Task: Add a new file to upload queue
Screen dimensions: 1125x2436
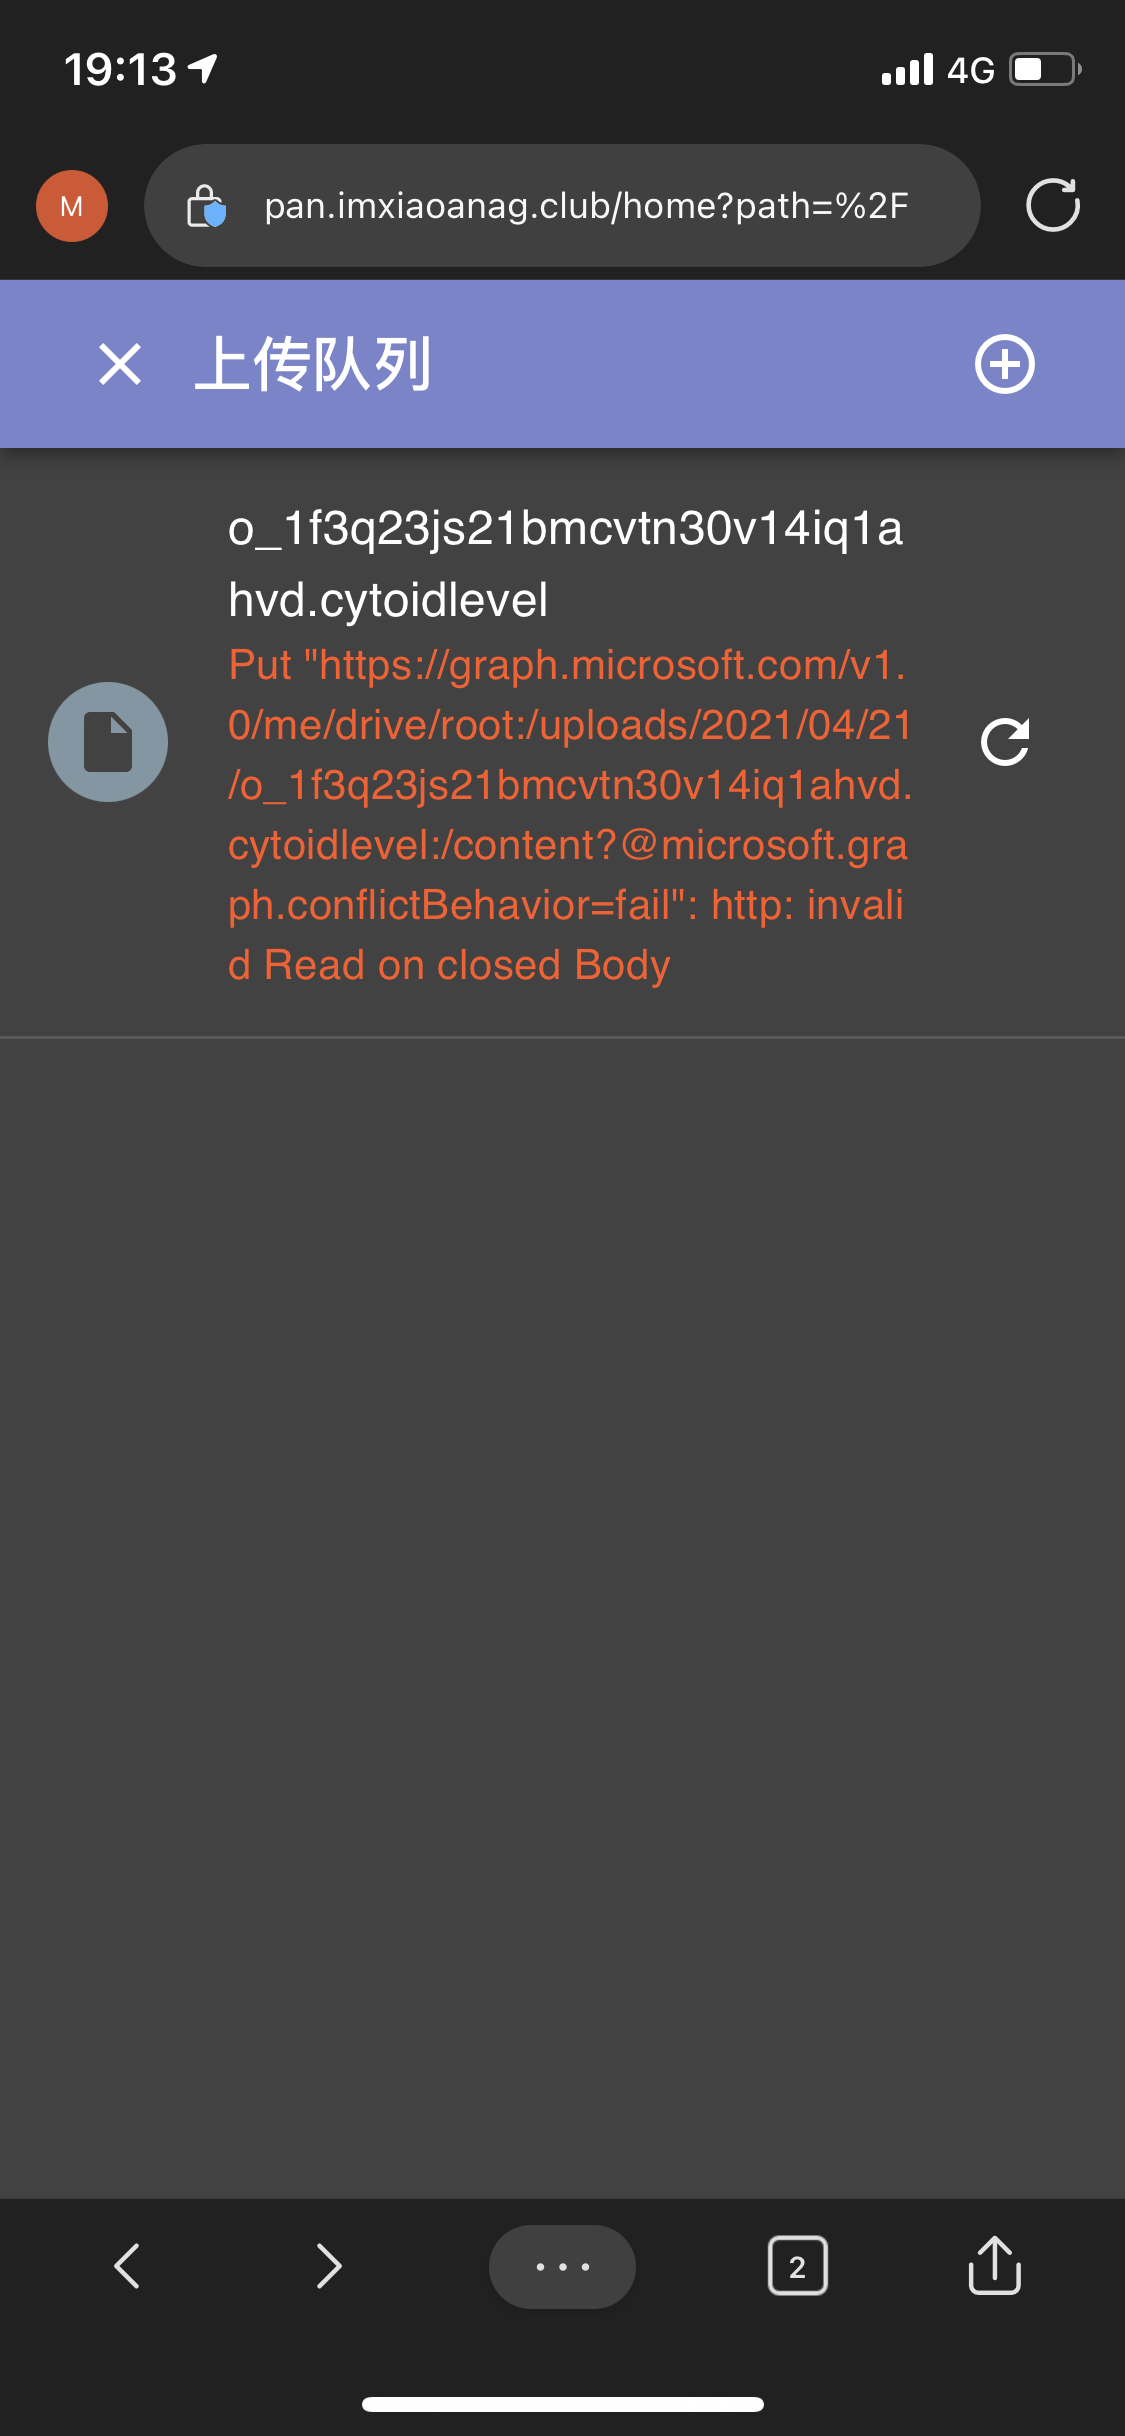Action: (x=1004, y=364)
